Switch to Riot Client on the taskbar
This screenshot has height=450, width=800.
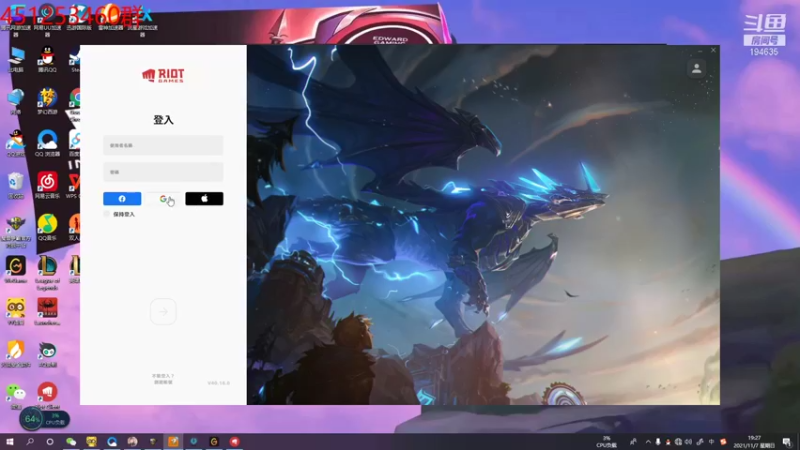coord(234,441)
